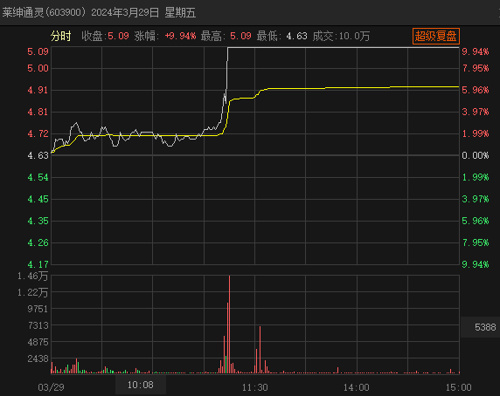Click the 4.72 price axis label
The width and height of the screenshot is (500, 396).
tap(38, 134)
